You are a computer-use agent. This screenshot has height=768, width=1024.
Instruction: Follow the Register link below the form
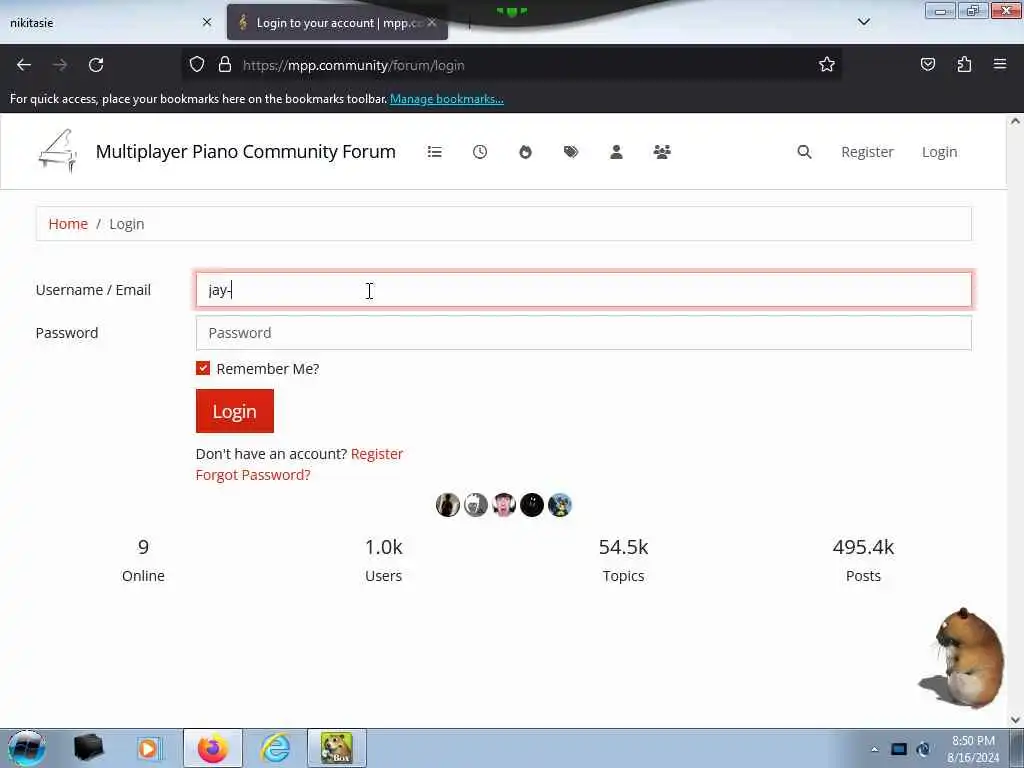[x=377, y=453]
